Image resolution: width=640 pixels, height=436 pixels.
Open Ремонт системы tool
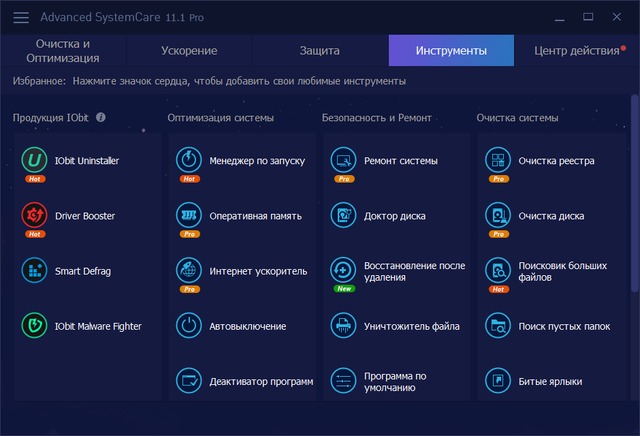[x=398, y=160]
